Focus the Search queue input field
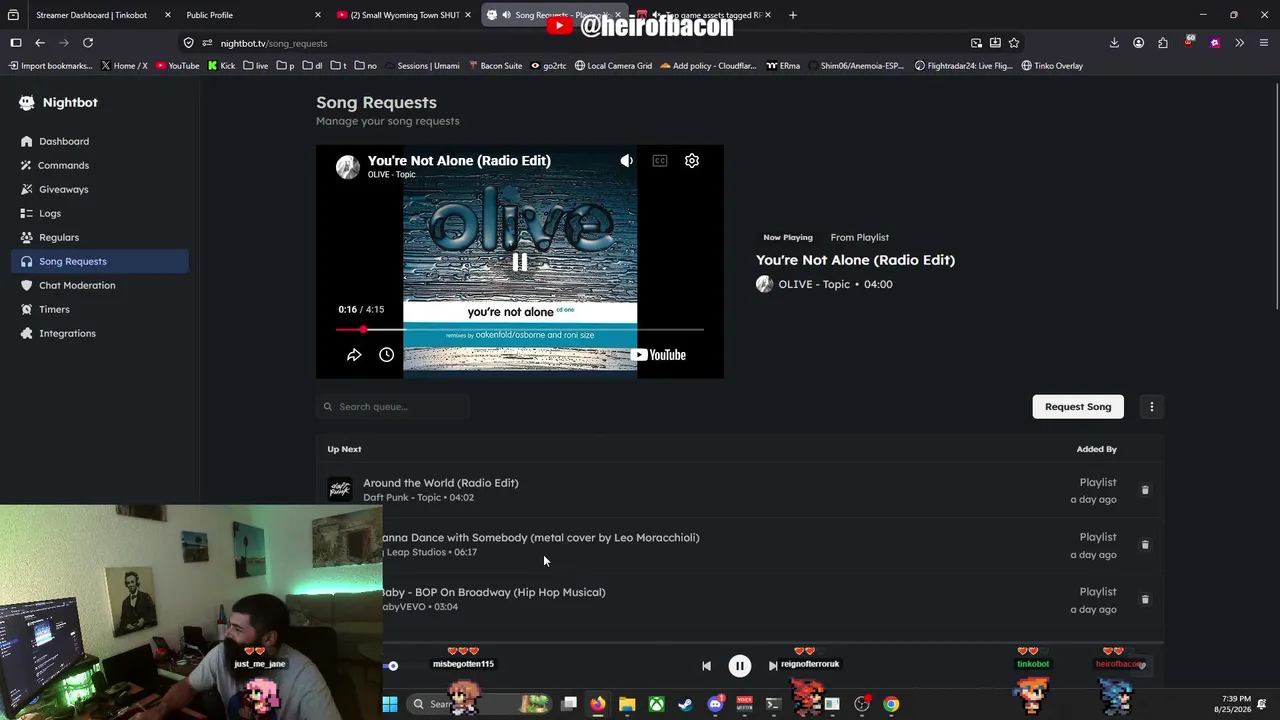The height and width of the screenshot is (720, 1280). coord(393,406)
